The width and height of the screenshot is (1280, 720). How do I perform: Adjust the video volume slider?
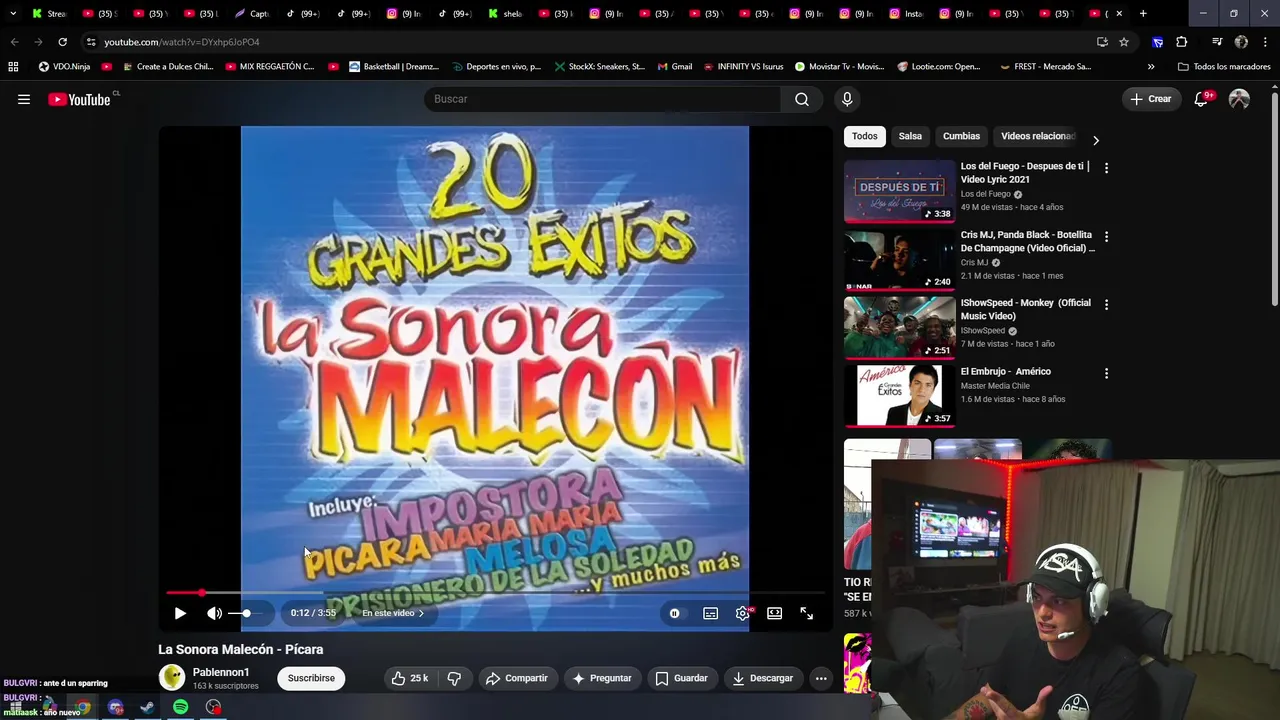(x=246, y=613)
